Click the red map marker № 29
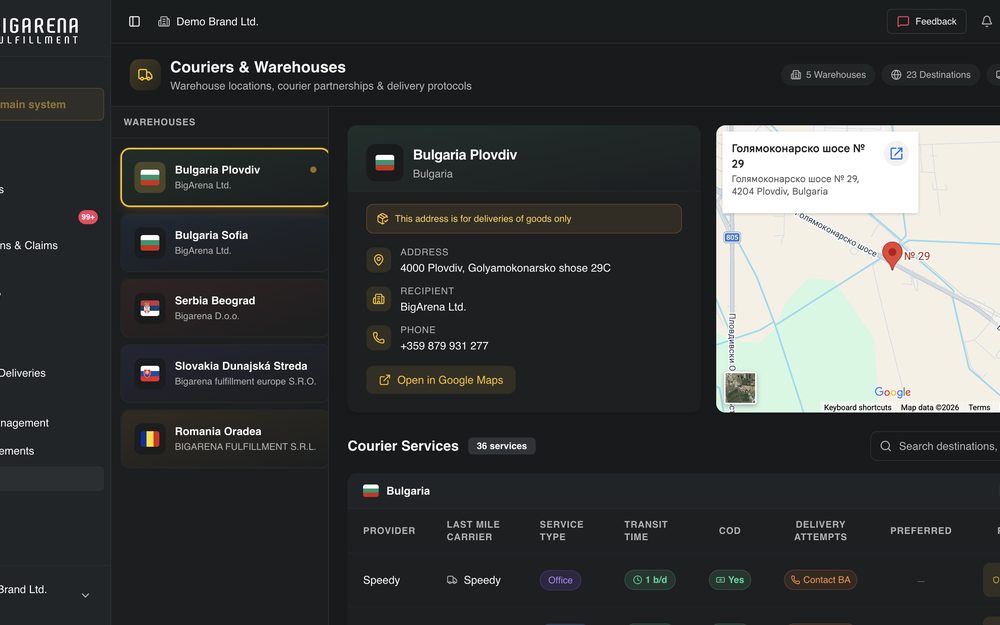This screenshot has height=625, width=1000. click(892, 255)
